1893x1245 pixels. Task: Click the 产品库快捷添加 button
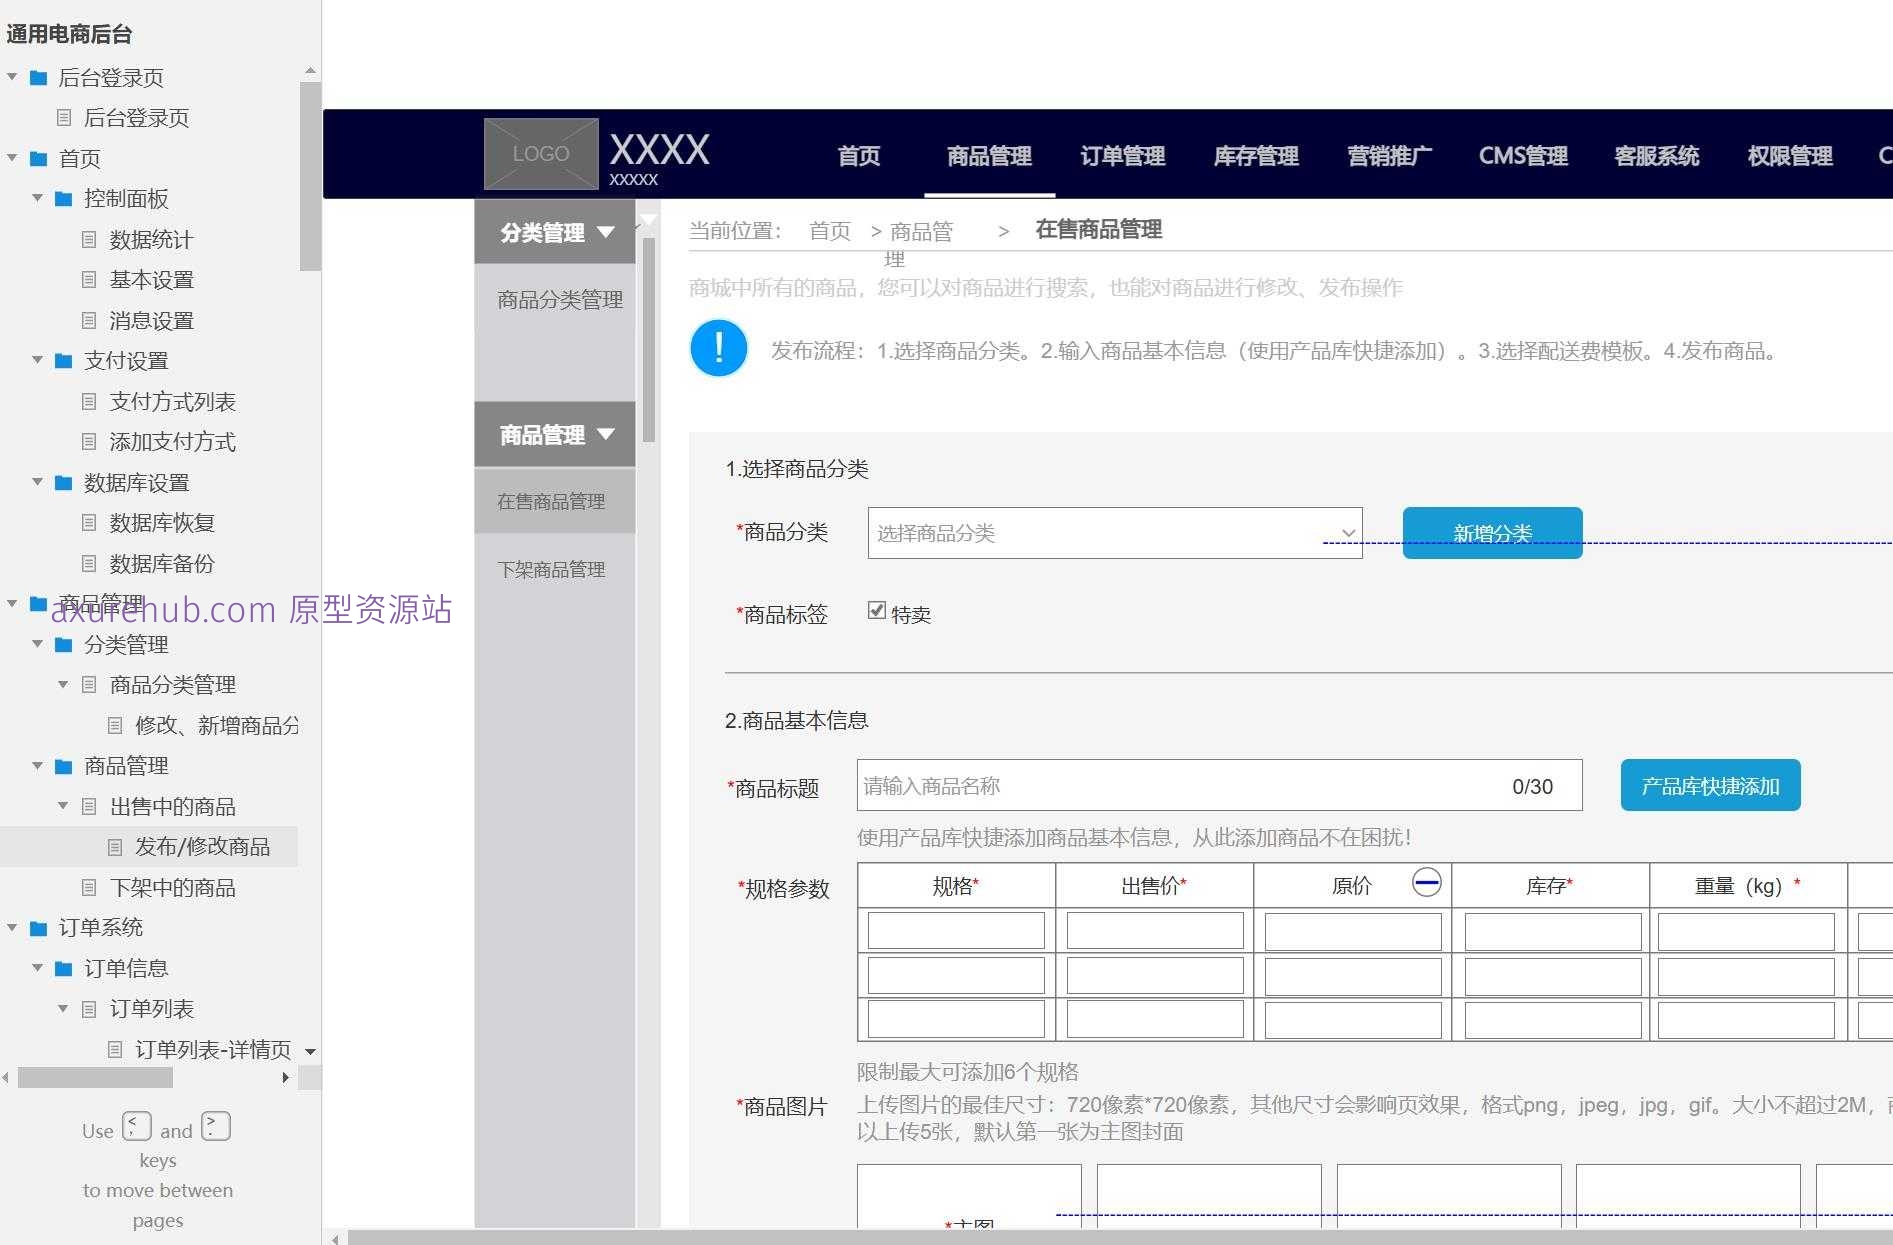pyautogui.click(x=1710, y=786)
